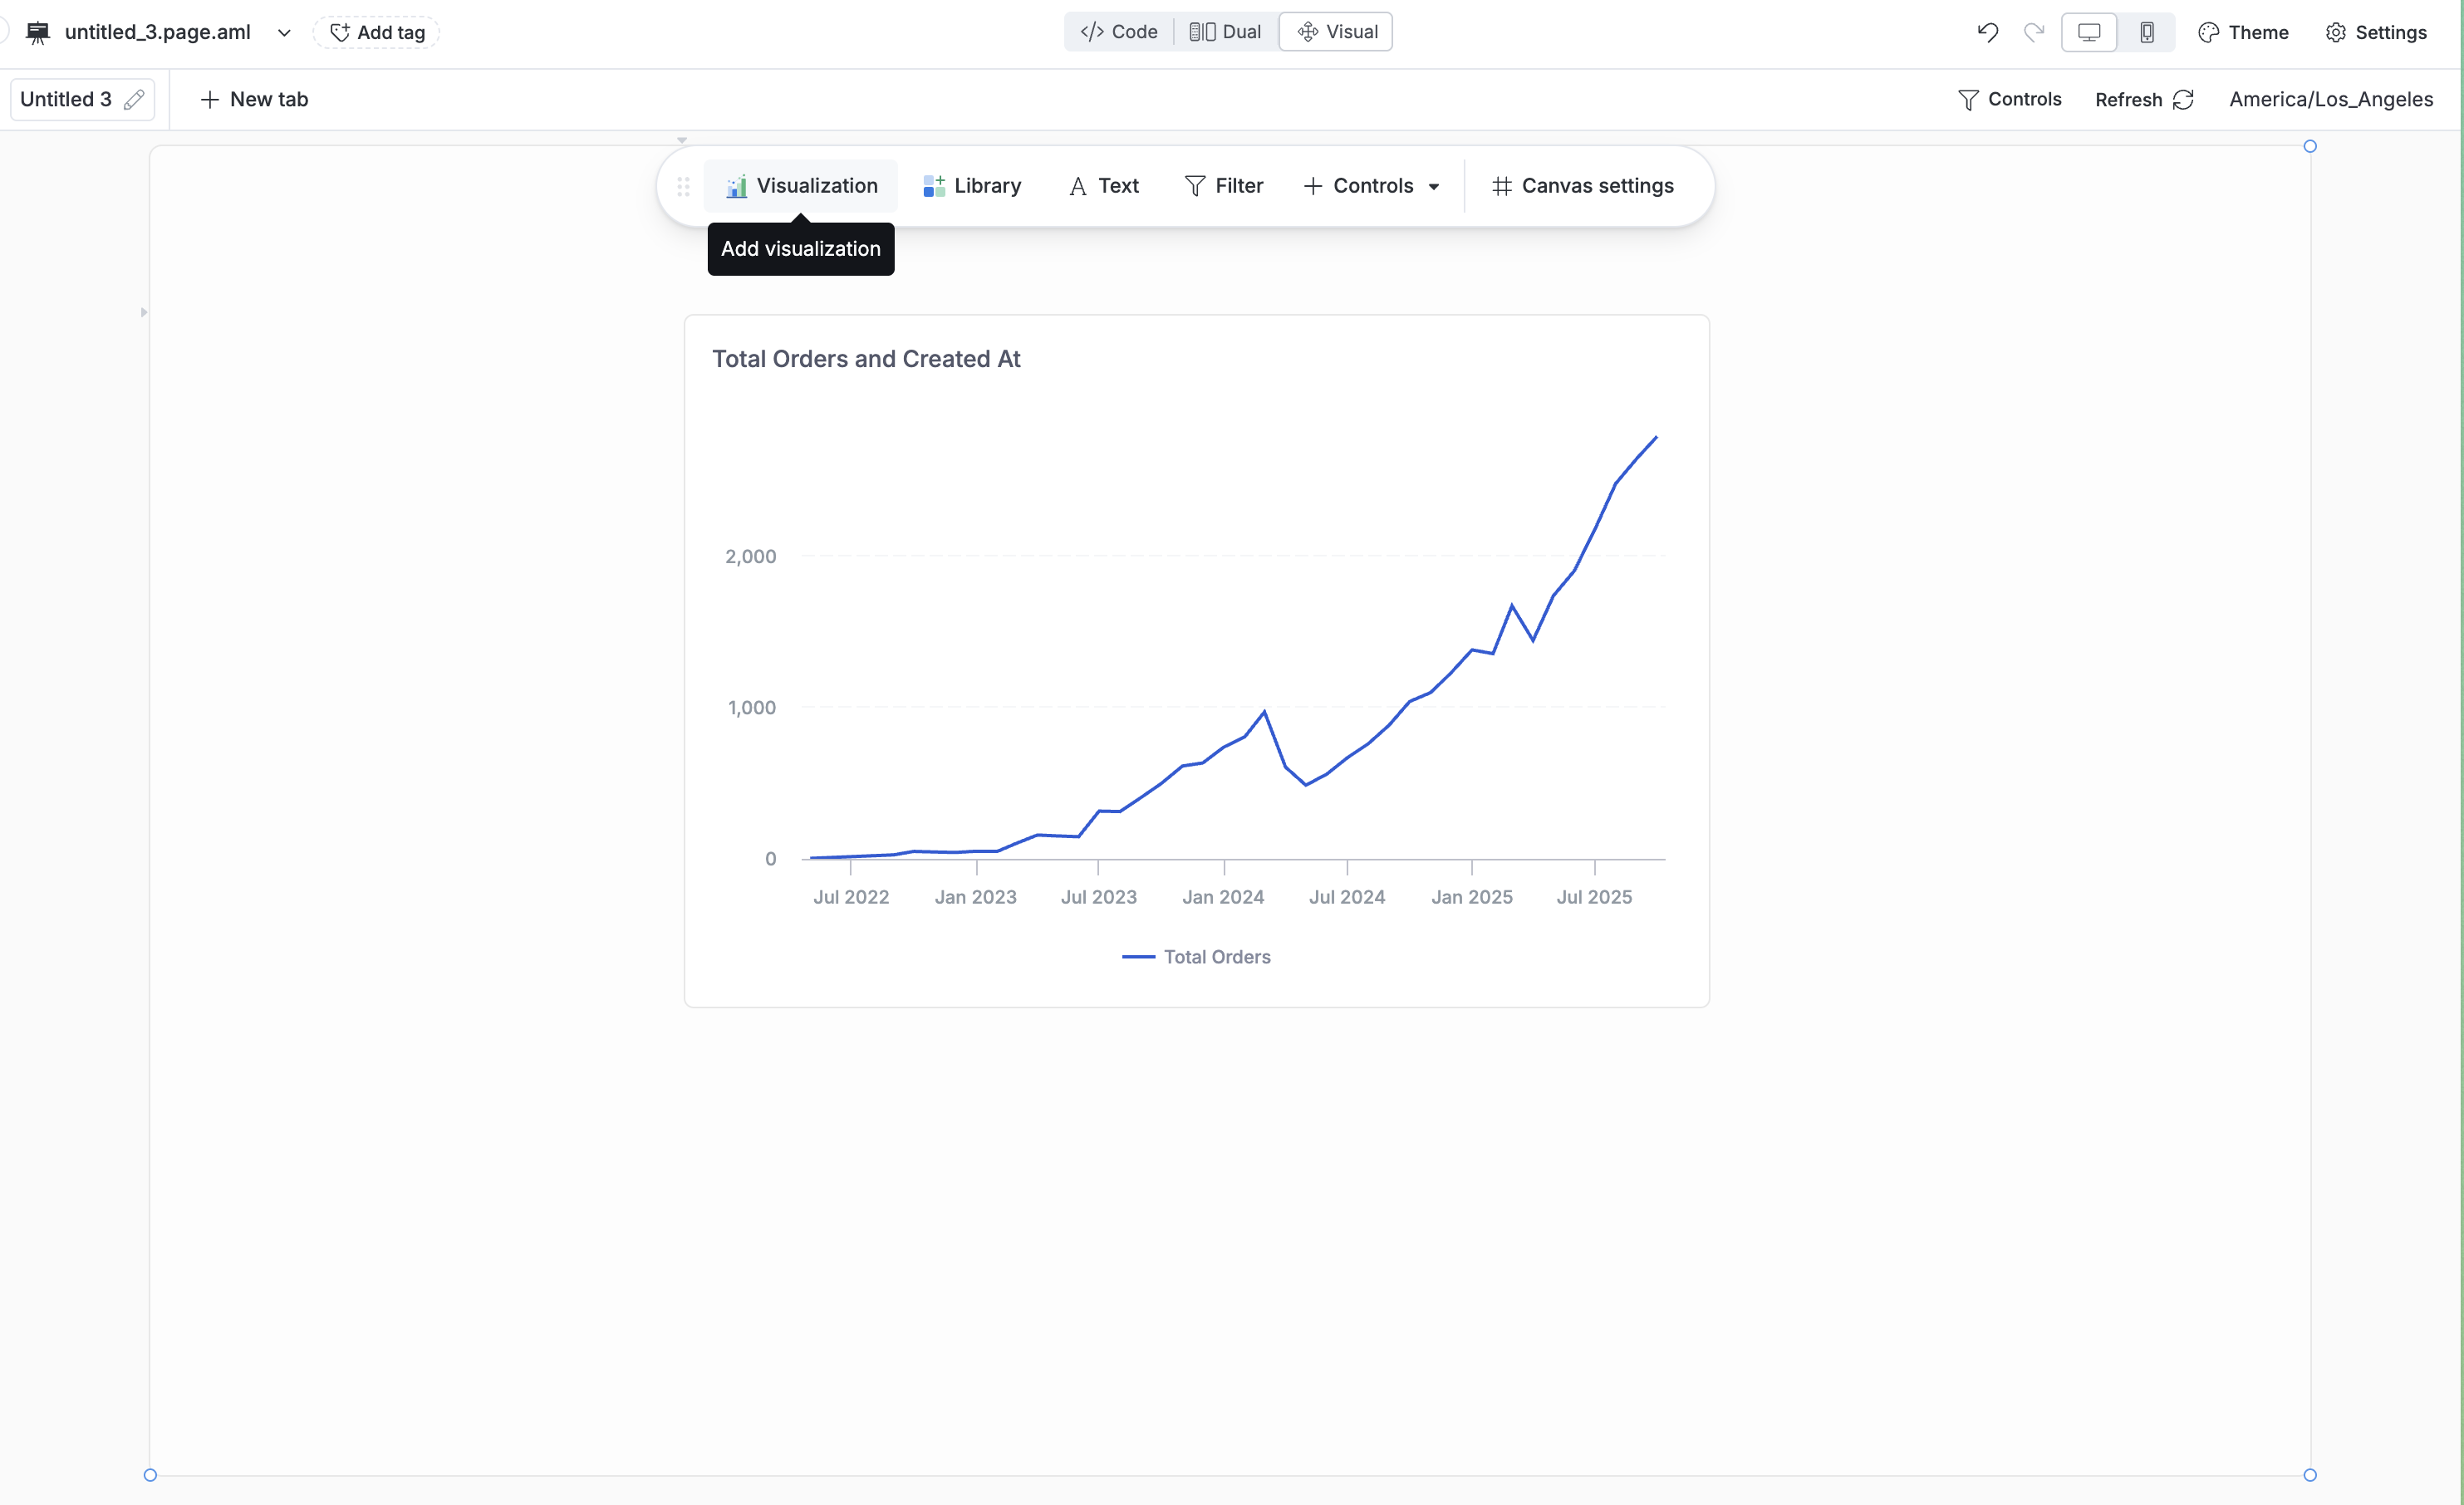The image size is (2464, 1505).
Task: Click the top-right canvas resize handle
Action: 2310,146
